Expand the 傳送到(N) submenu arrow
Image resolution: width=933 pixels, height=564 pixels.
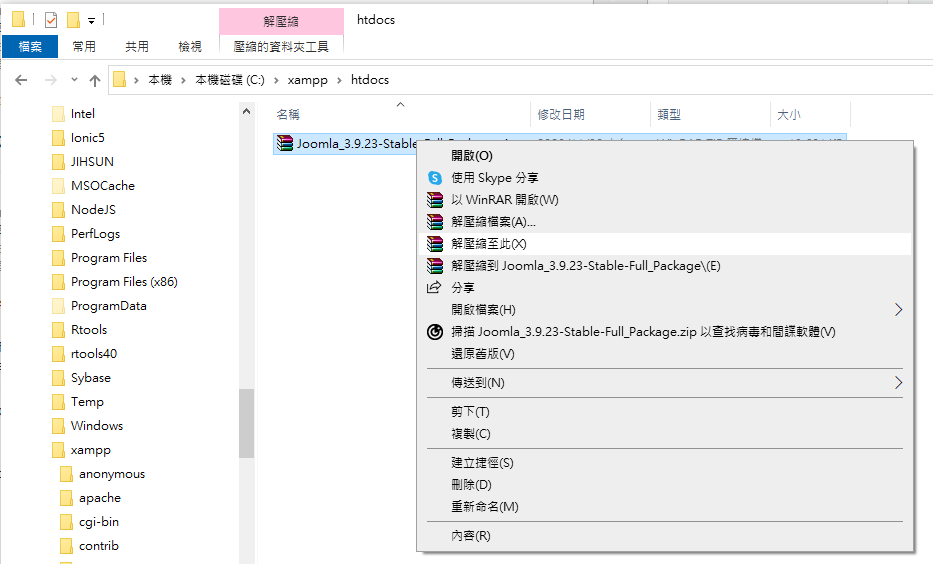point(898,383)
